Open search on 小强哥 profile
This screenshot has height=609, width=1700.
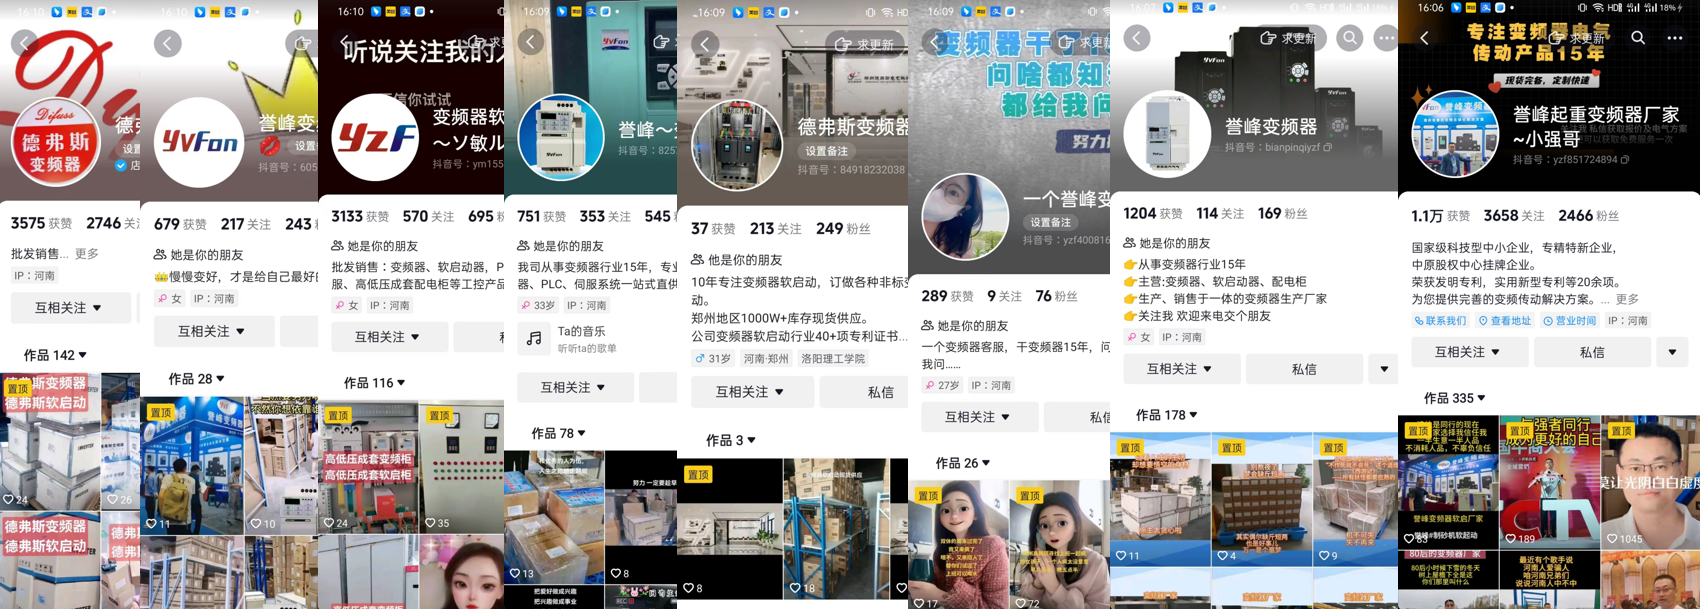click(x=1638, y=38)
